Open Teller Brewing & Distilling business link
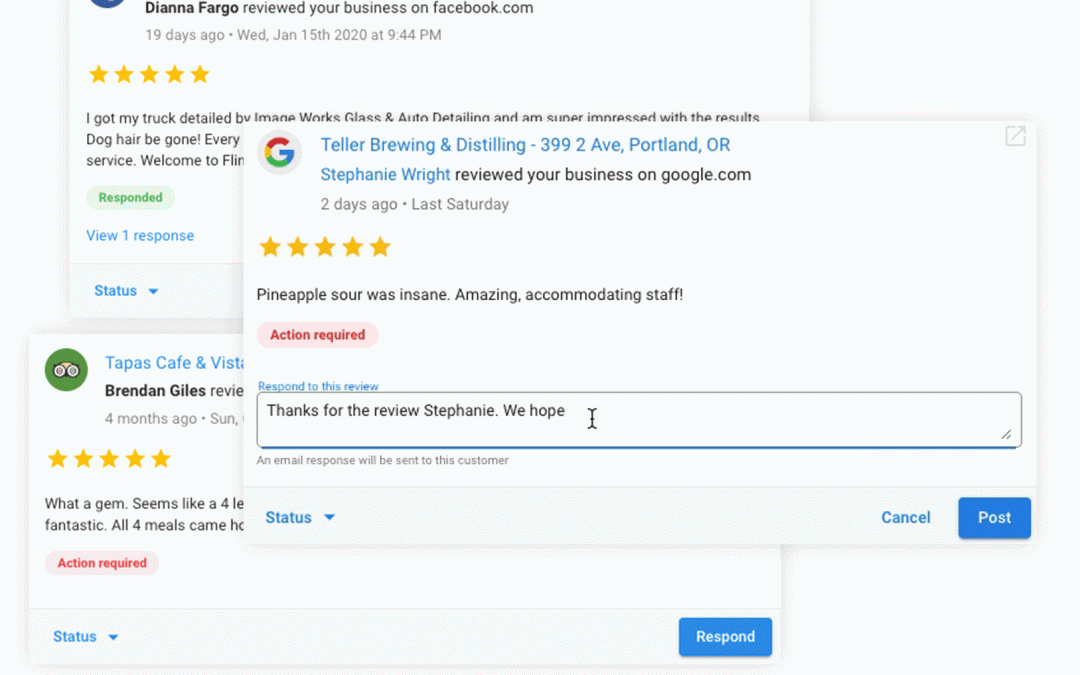Image resolution: width=1080 pixels, height=675 pixels. [x=525, y=145]
